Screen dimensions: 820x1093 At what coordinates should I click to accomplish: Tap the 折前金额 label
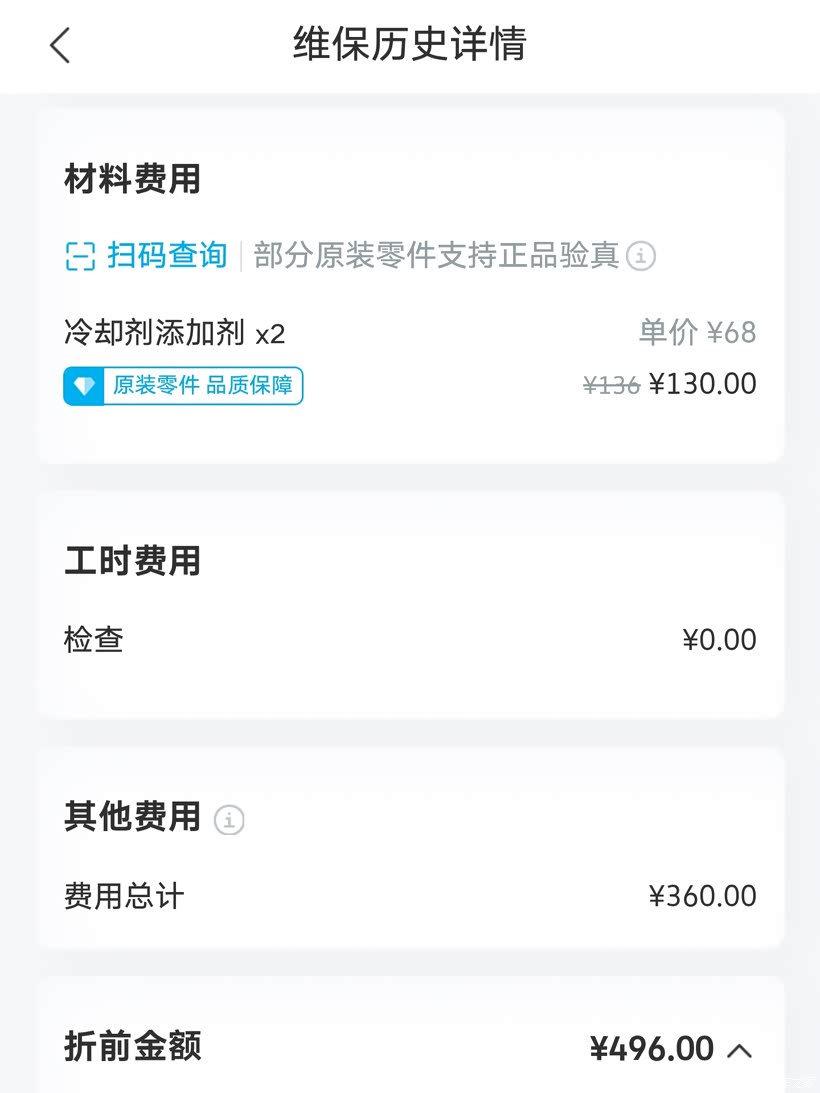[x=133, y=1047]
